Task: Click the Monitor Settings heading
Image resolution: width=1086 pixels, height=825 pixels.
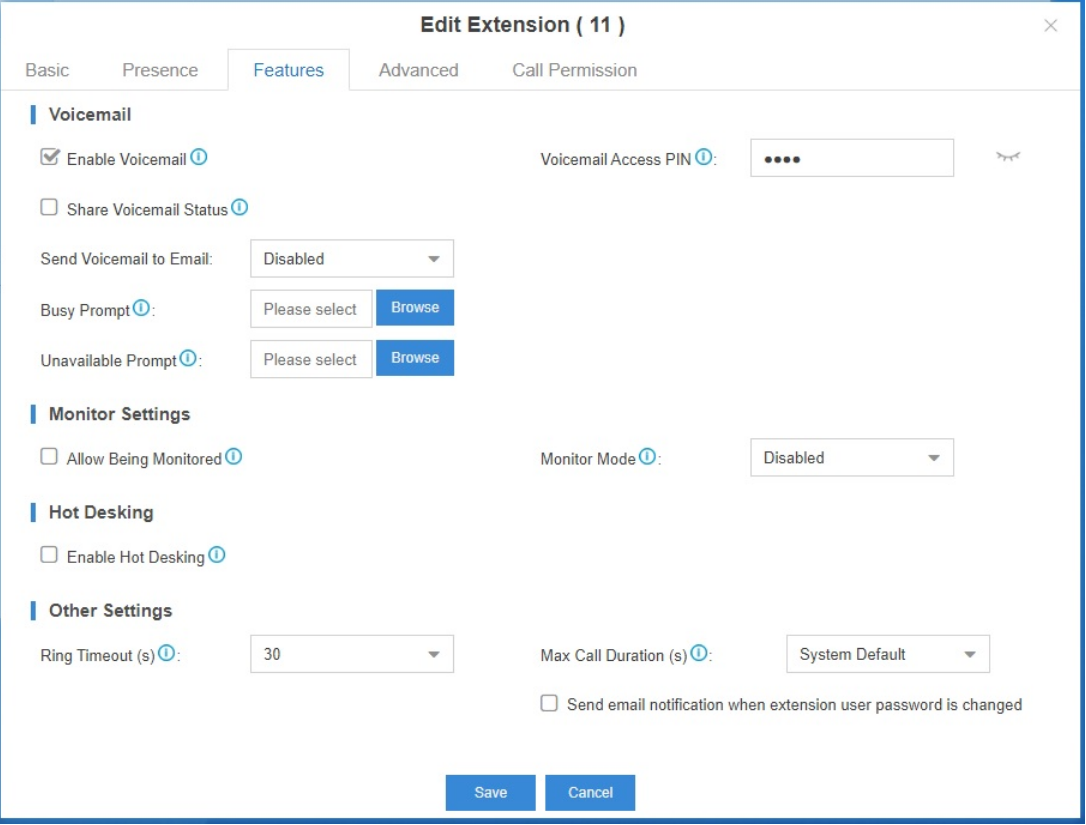Action: coord(119,414)
